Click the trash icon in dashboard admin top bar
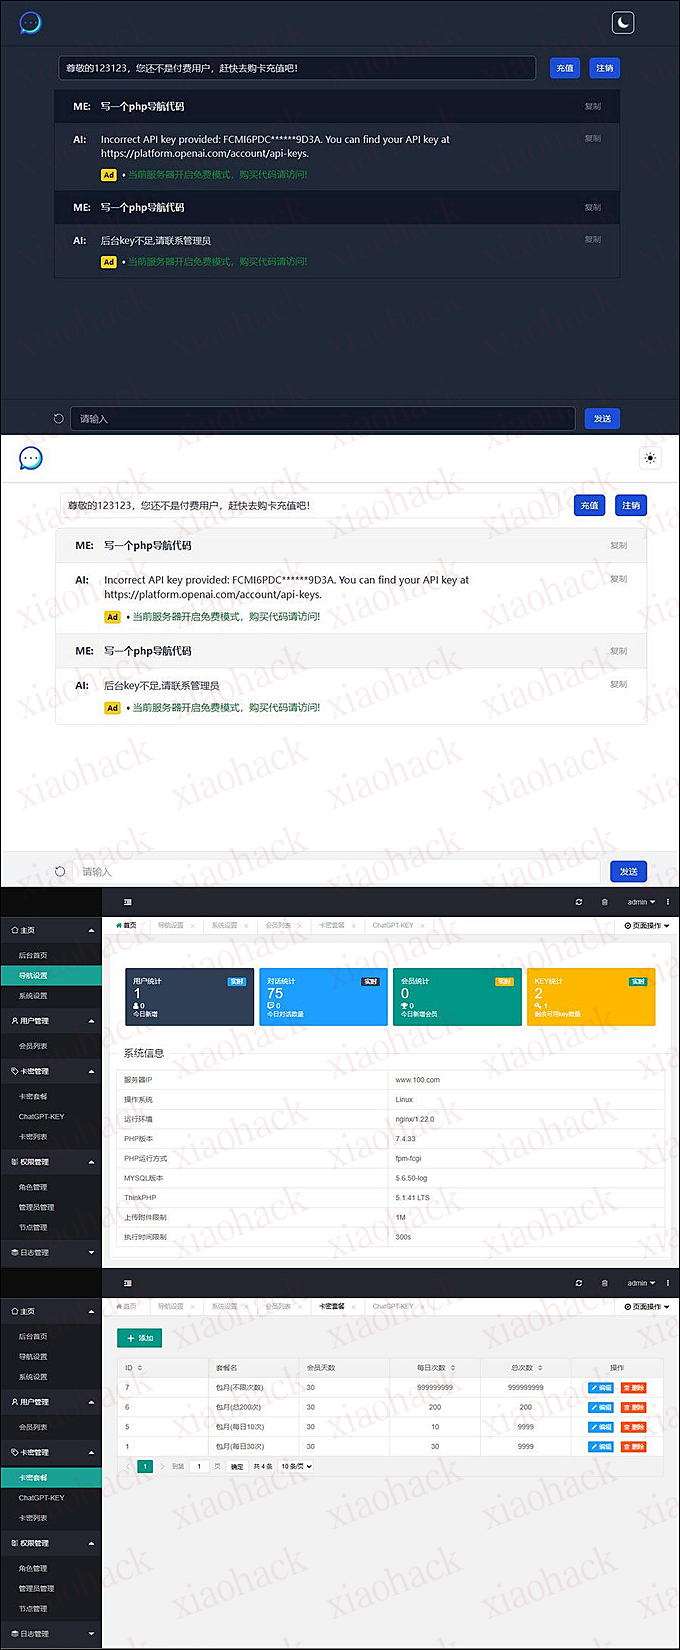This screenshot has height=1650, width=680. [x=604, y=902]
